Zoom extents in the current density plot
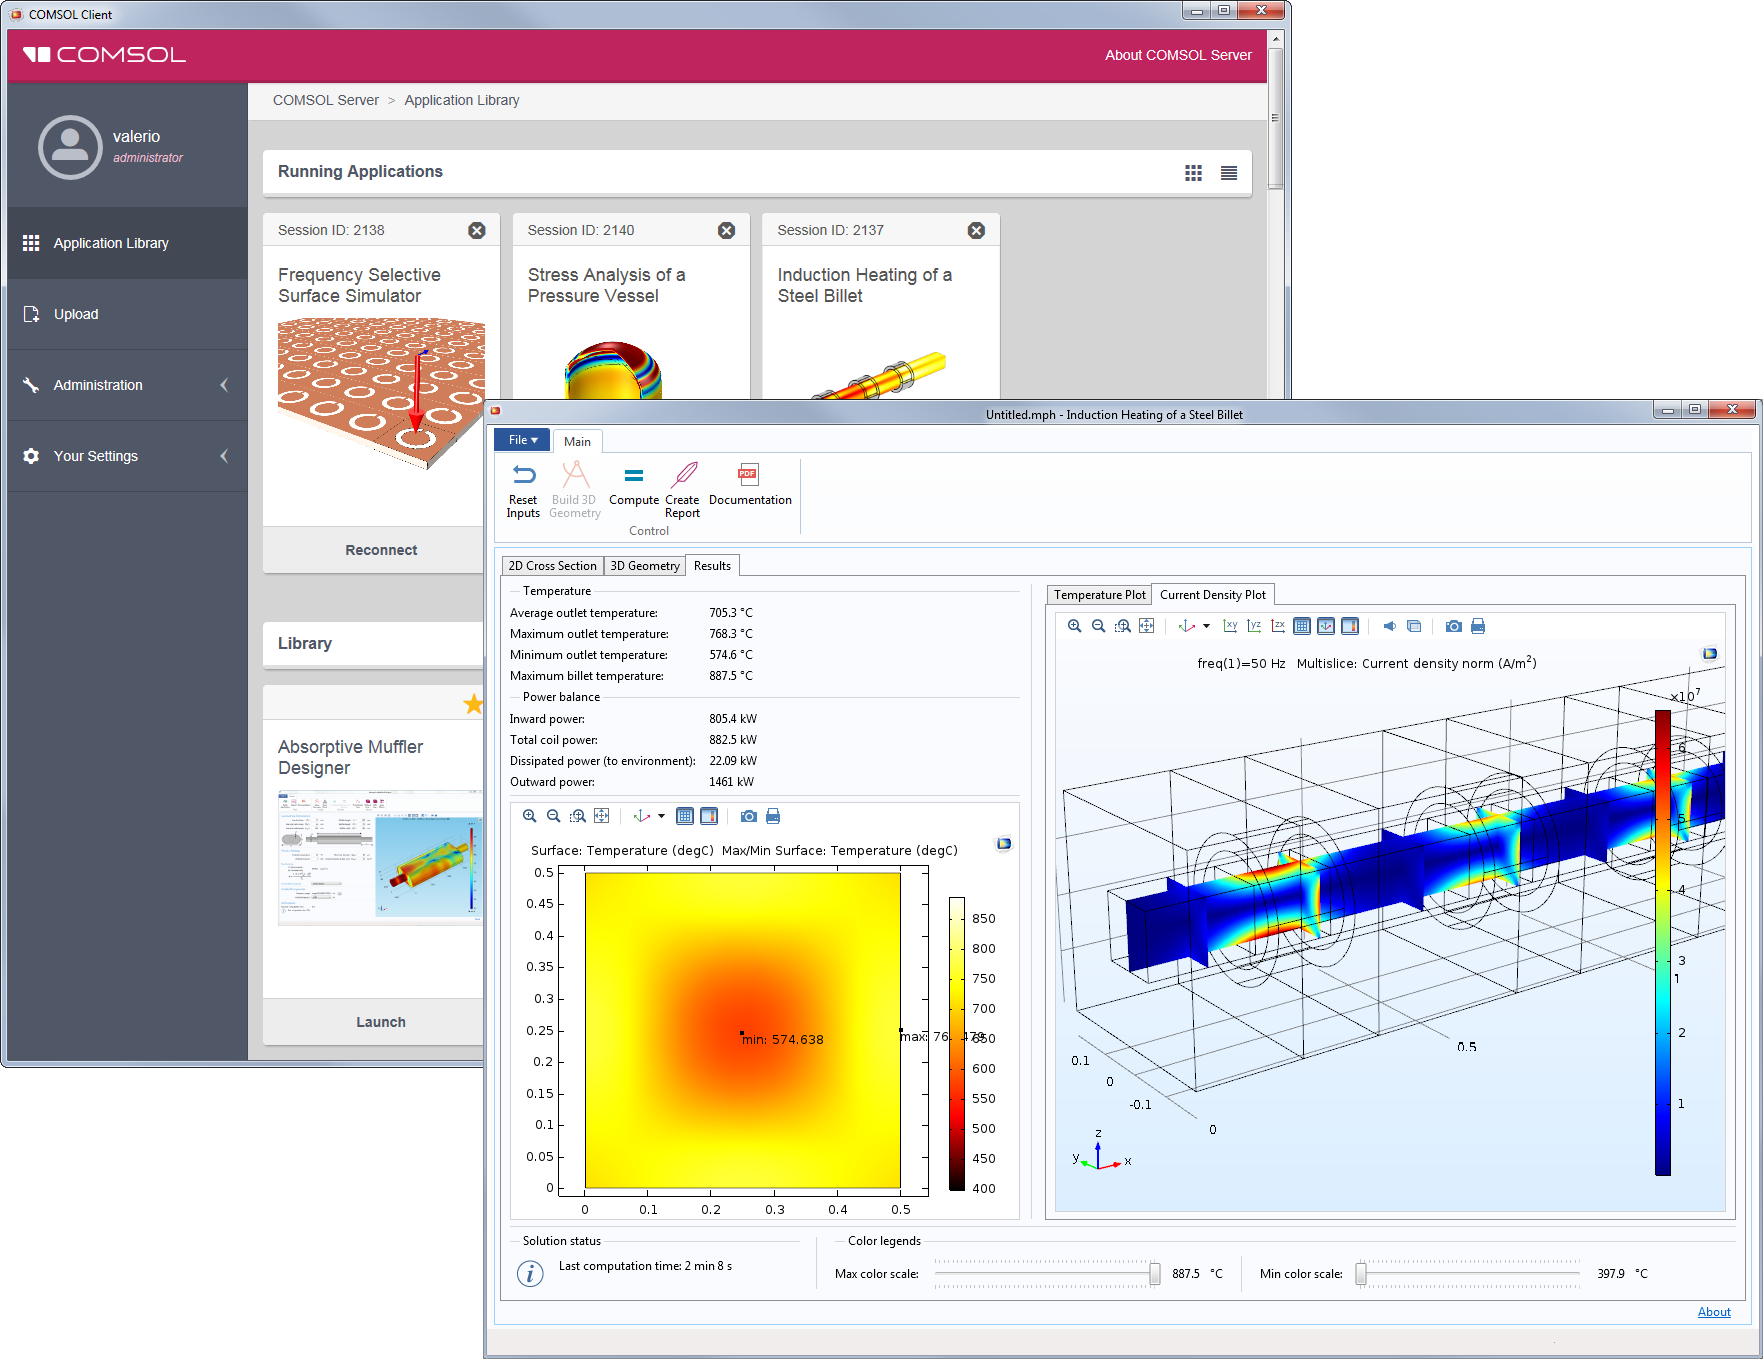 tap(1147, 626)
